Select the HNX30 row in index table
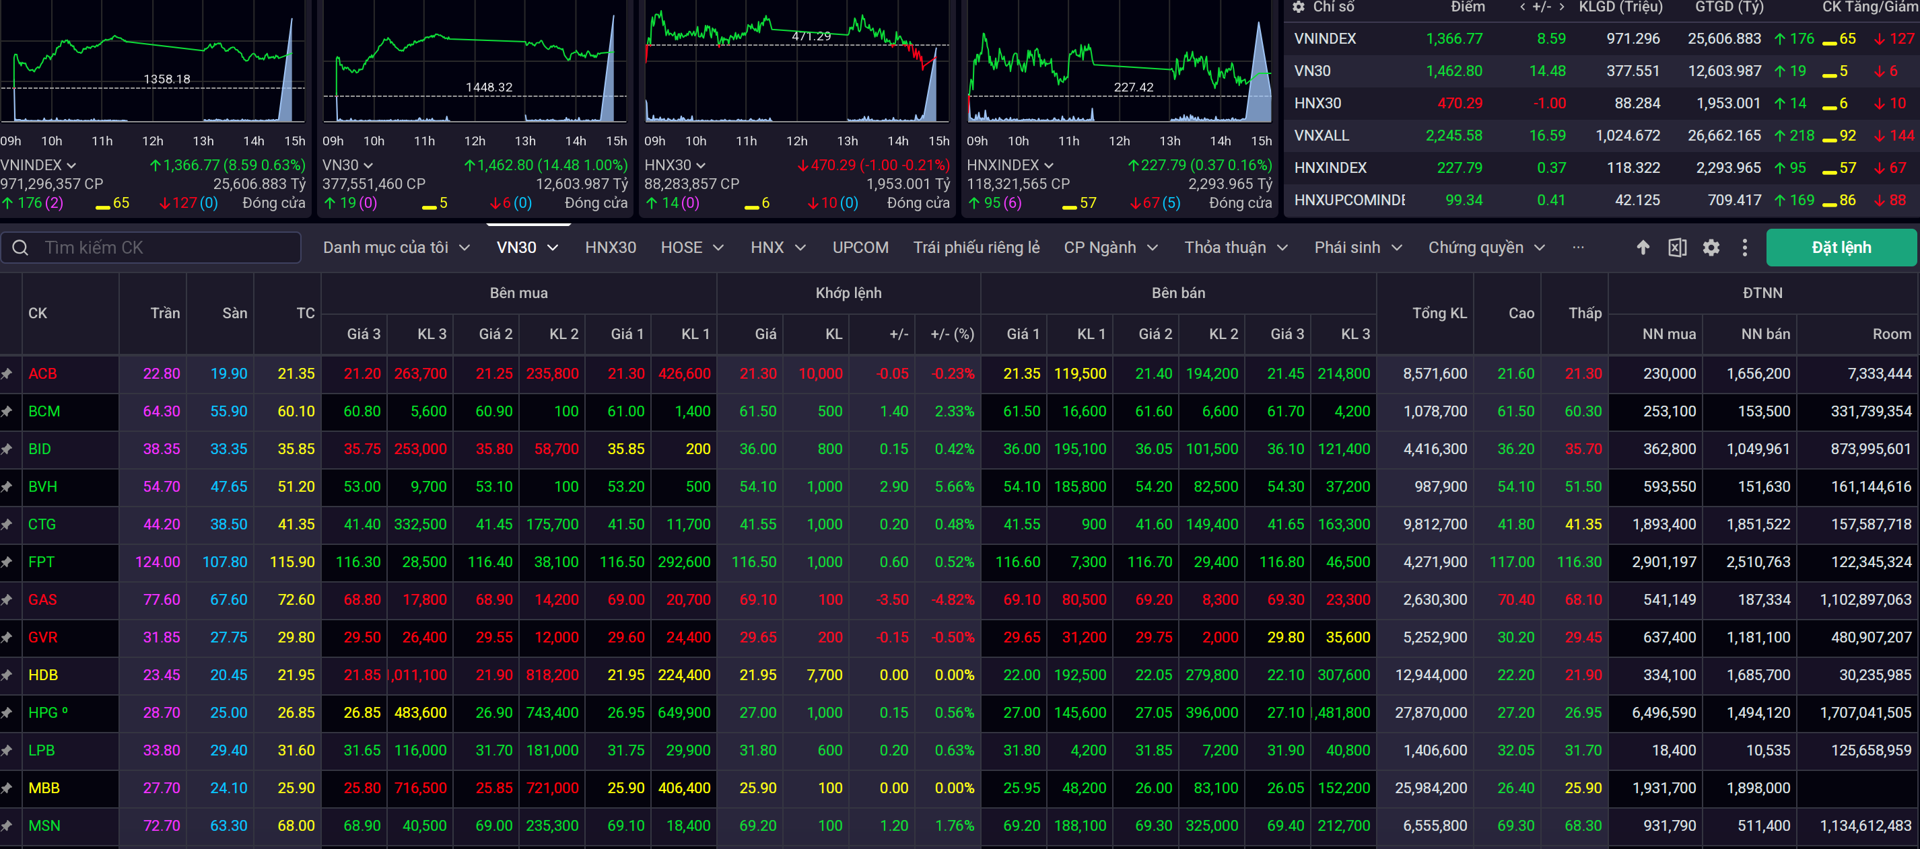This screenshot has width=1920, height=849. click(x=1602, y=103)
